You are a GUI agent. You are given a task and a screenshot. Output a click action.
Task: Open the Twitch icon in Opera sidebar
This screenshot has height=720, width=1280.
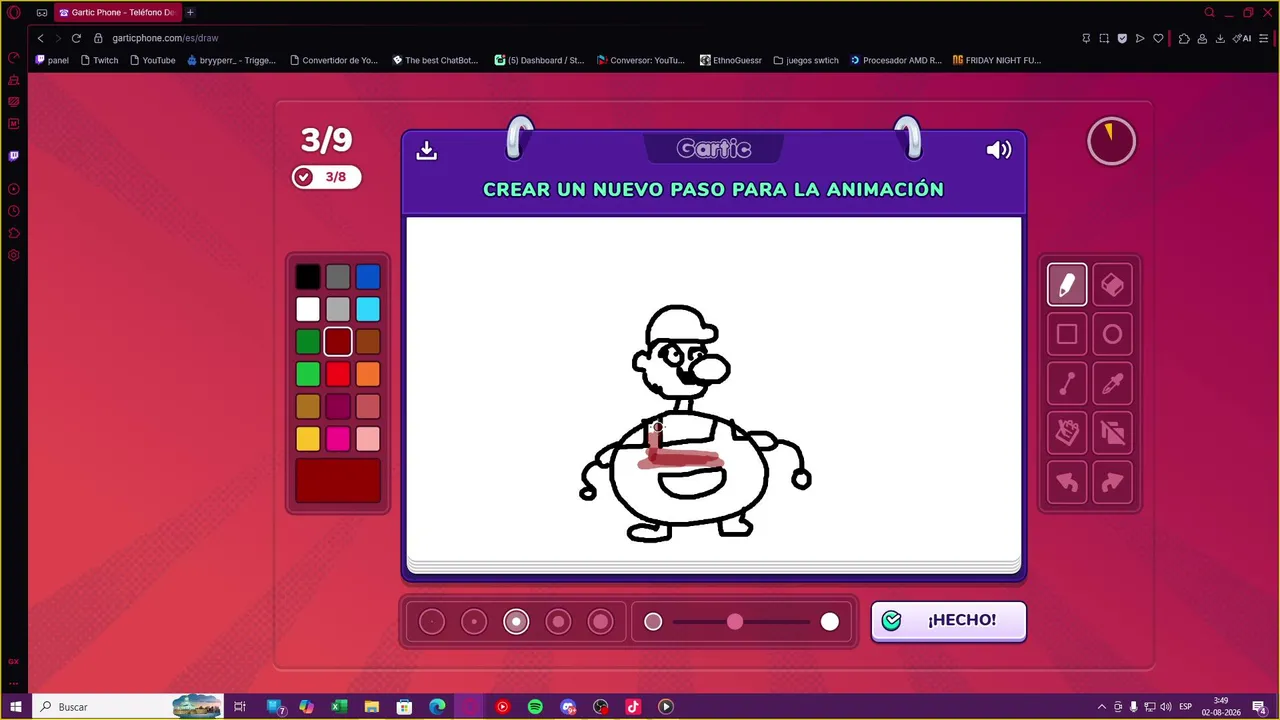(14, 156)
